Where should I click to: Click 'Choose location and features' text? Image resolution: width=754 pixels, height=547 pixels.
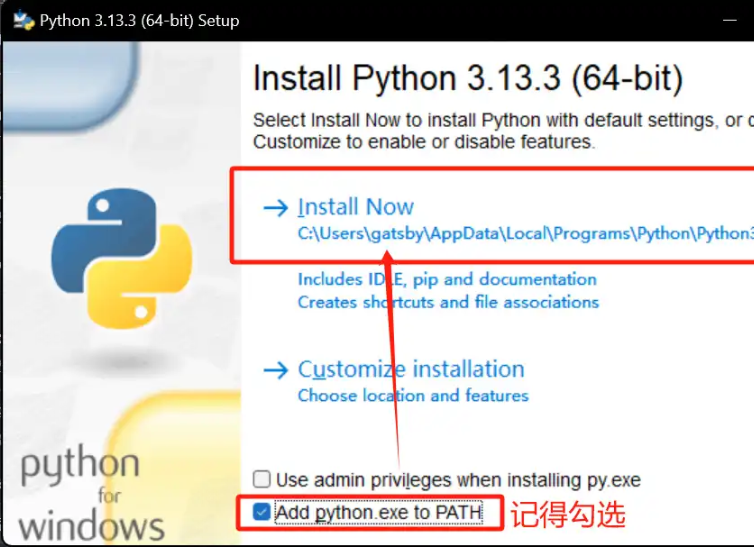(413, 396)
